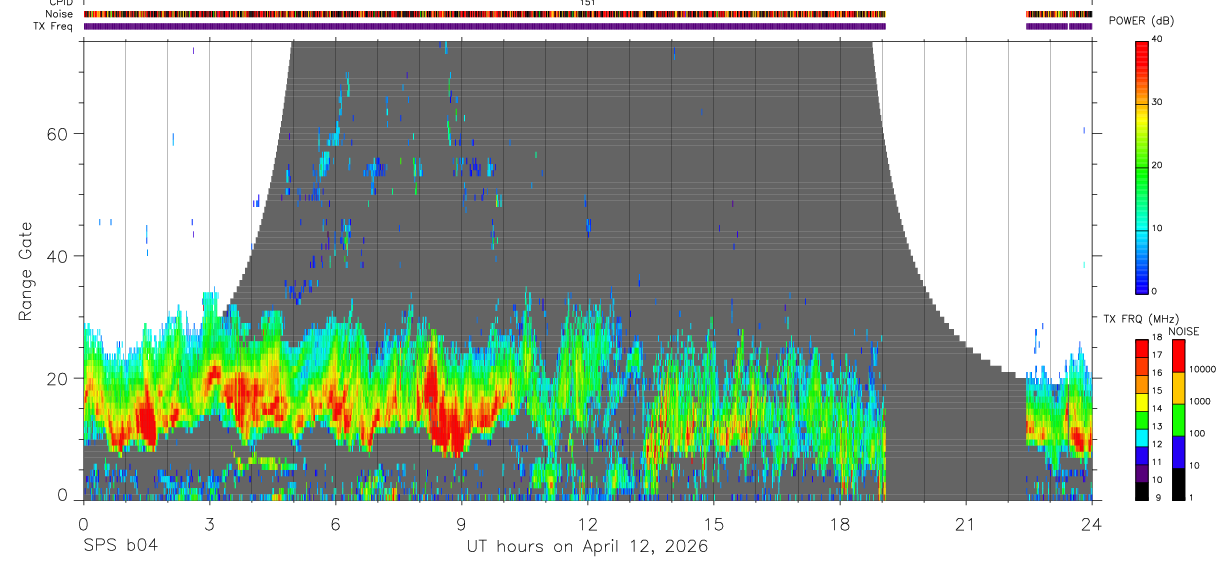Click the Range Gate axis title

point(25,271)
